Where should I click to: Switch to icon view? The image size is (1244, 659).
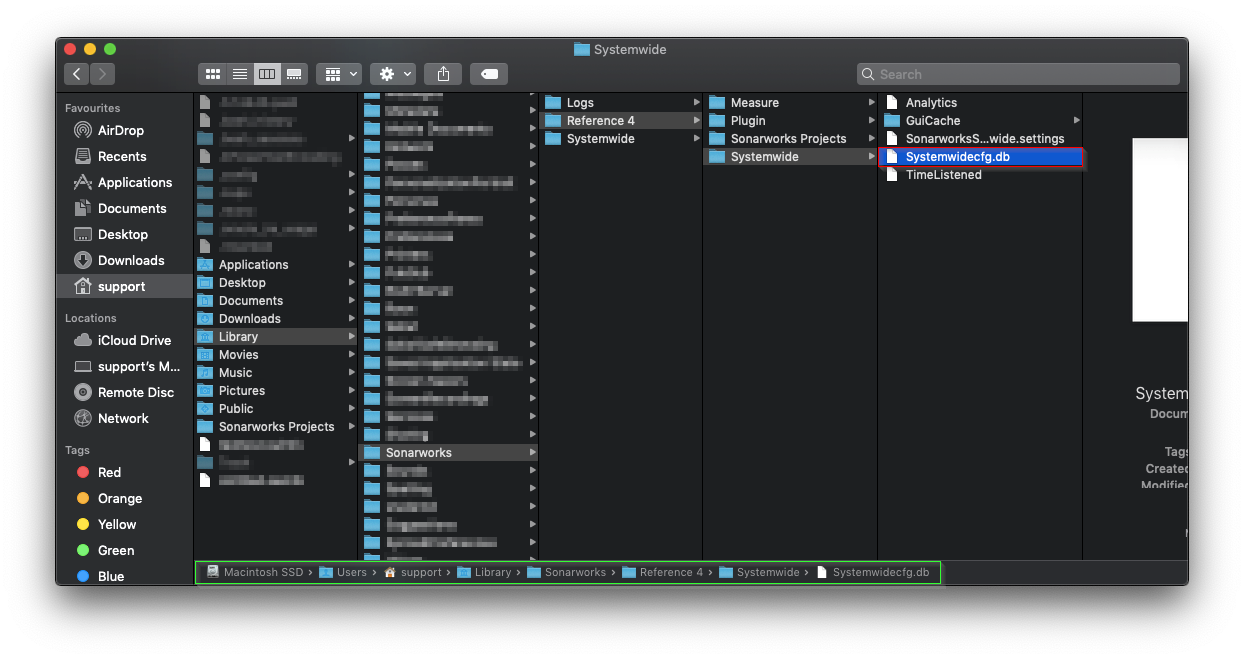212,74
